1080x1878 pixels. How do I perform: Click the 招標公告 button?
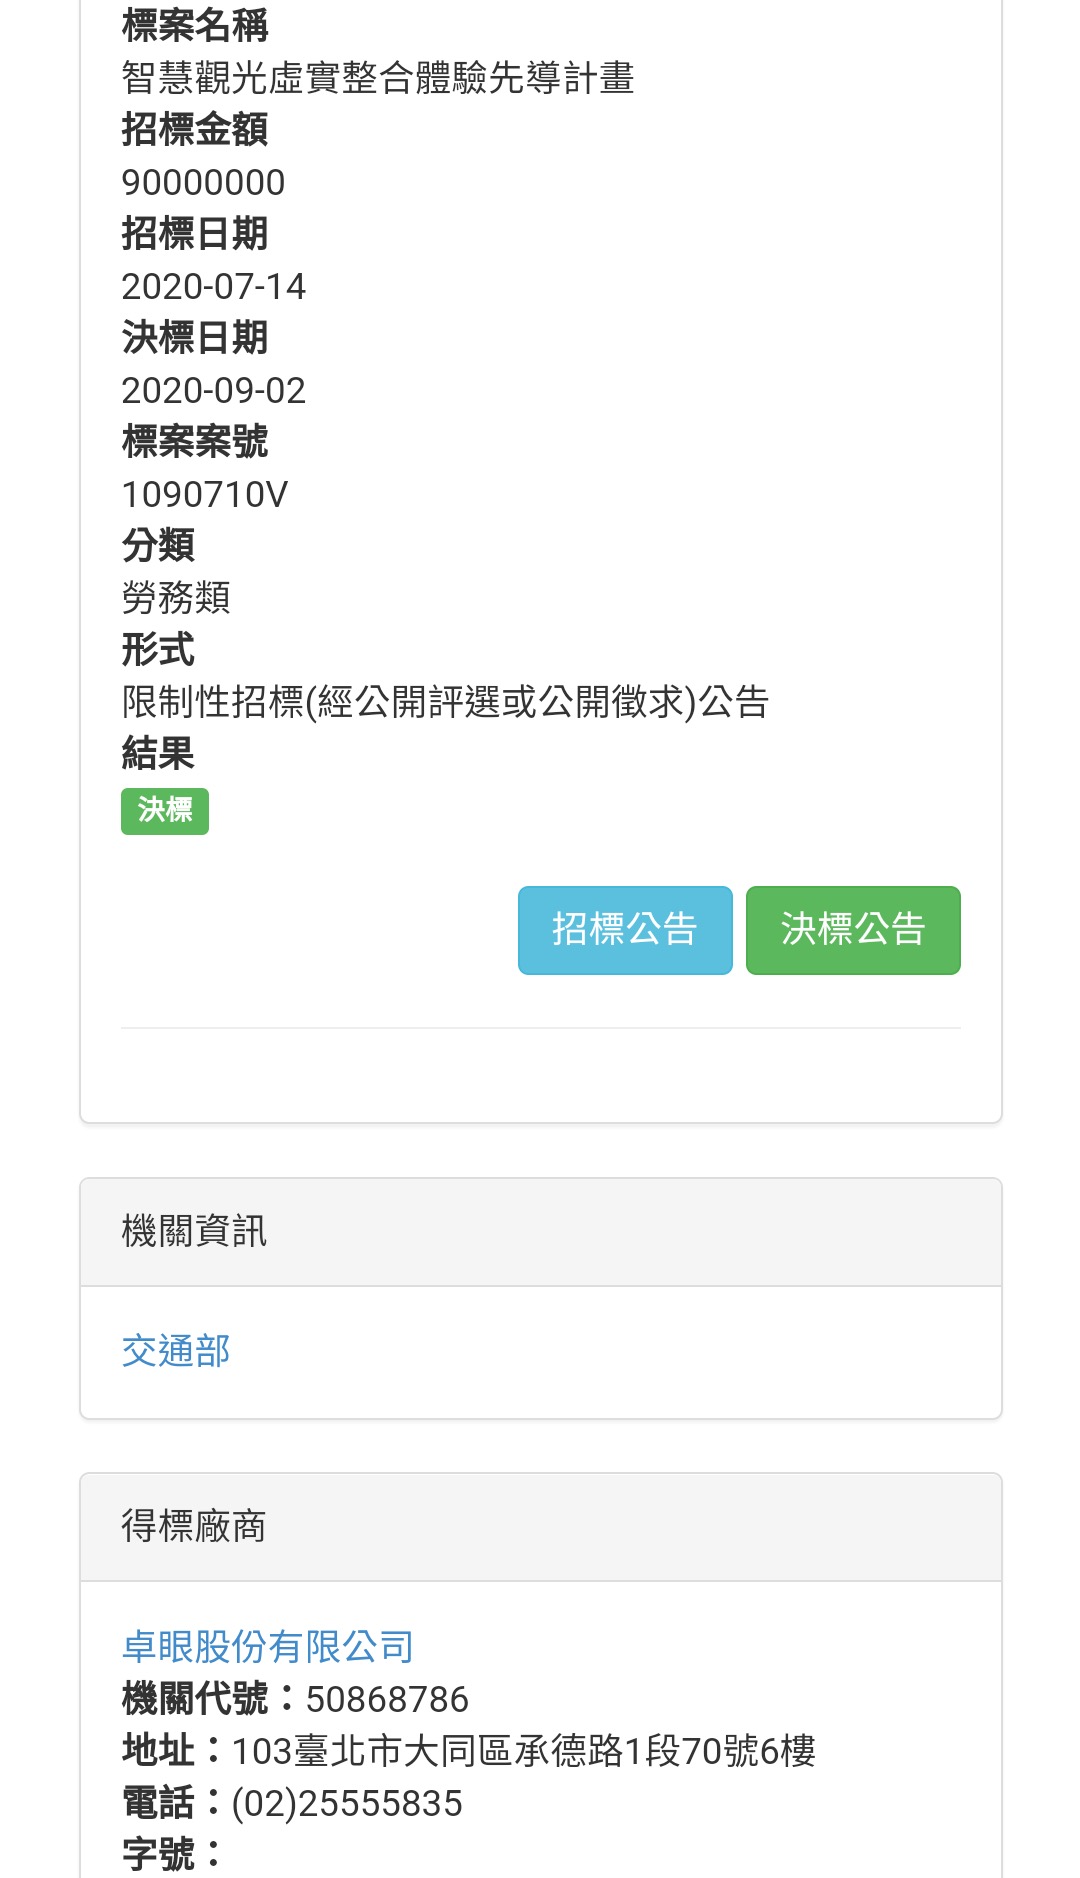coord(625,930)
